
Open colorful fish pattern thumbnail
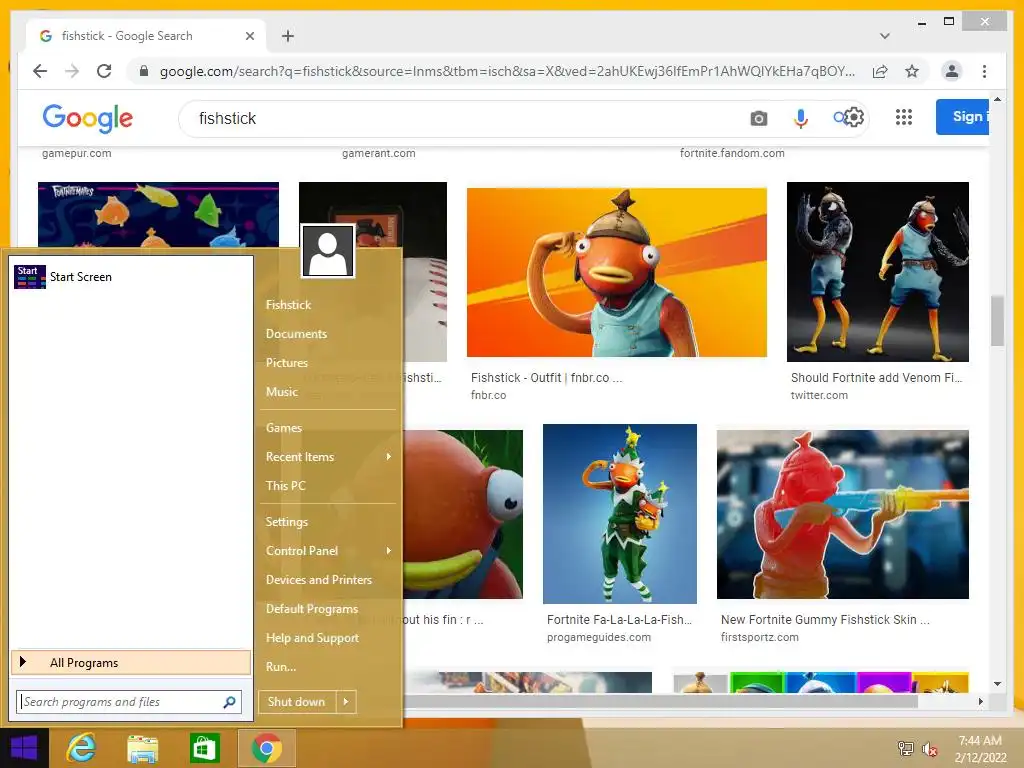click(x=158, y=214)
